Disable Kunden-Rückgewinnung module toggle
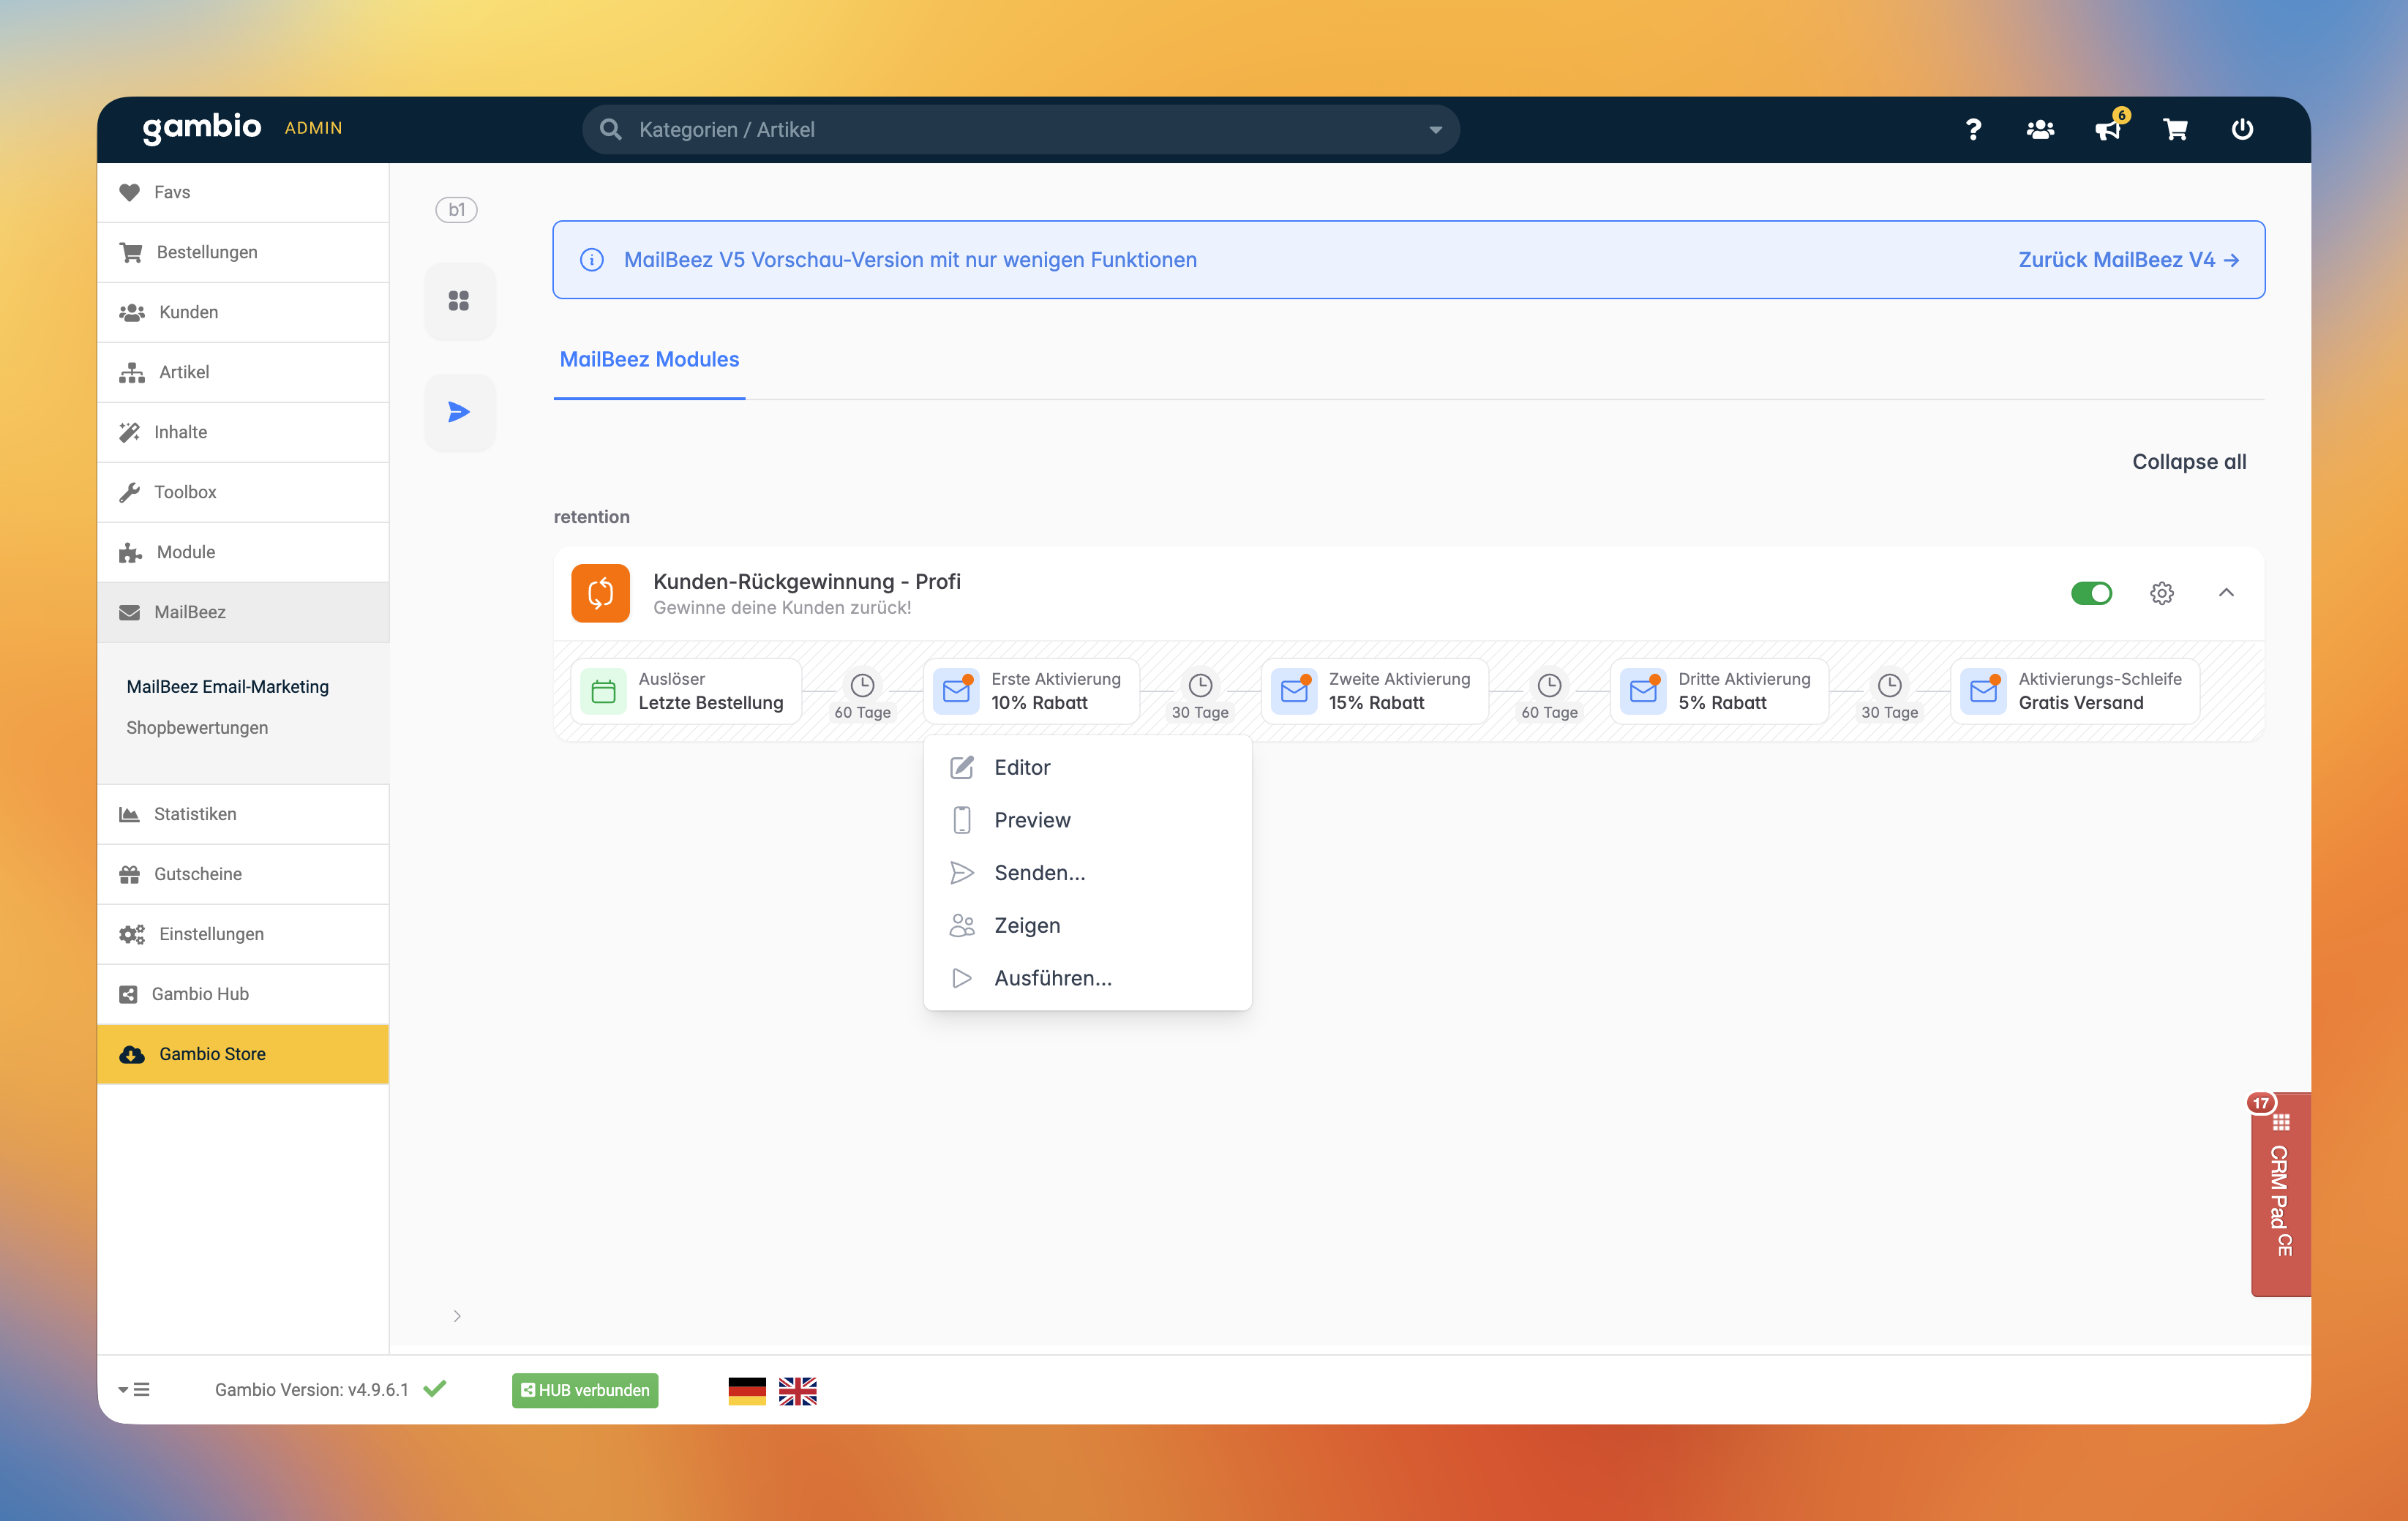The height and width of the screenshot is (1521, 2408). click(2091, 593)
